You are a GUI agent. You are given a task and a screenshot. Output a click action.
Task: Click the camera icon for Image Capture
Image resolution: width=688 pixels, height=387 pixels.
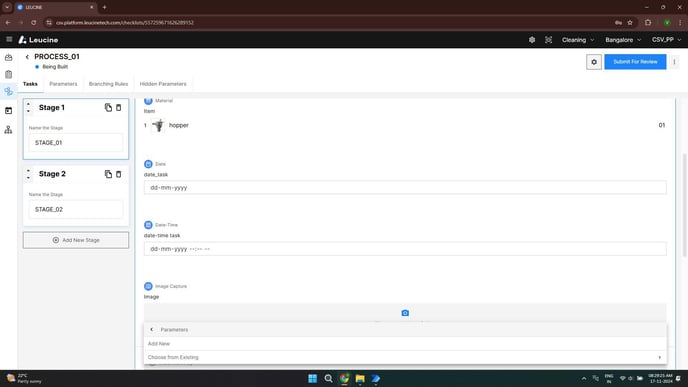pyautogui.click(x=405, y=313)
